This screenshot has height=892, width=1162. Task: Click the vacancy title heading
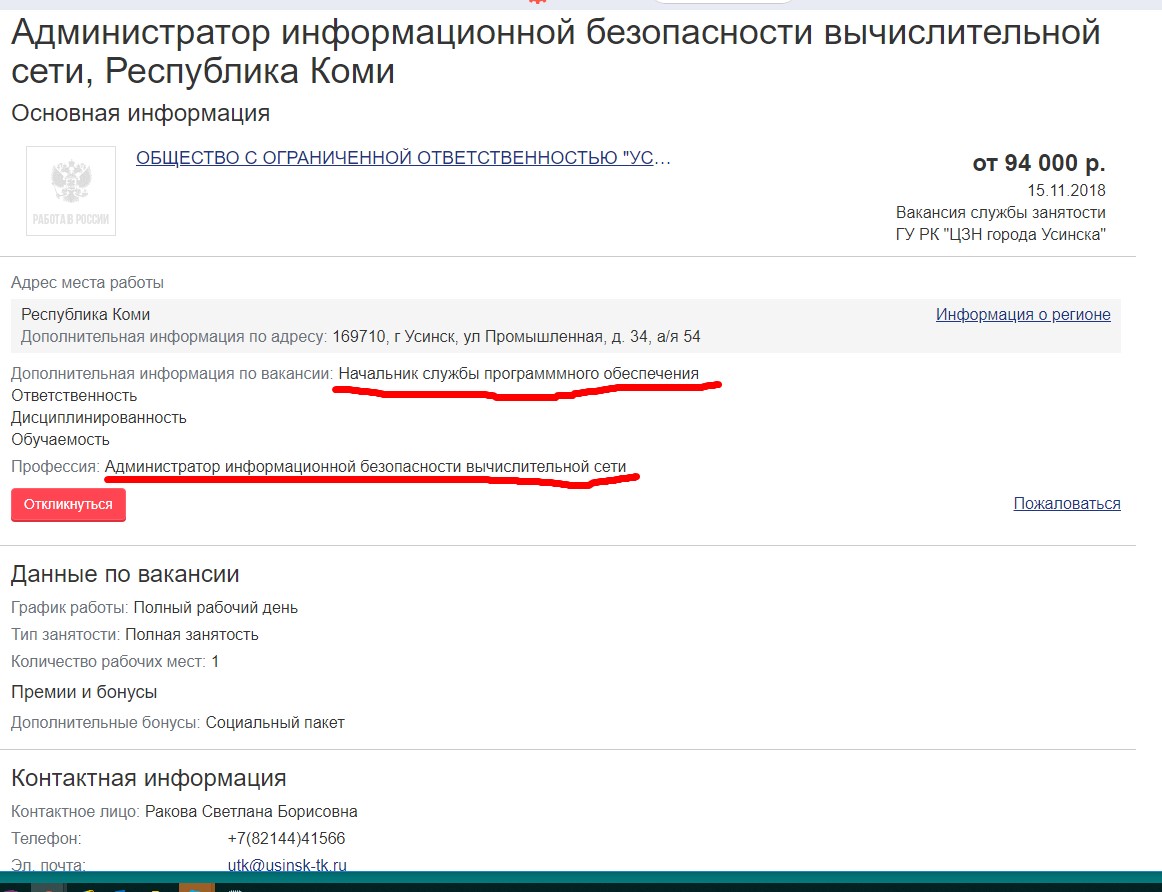pyautogui.click(x=555, y=52)
